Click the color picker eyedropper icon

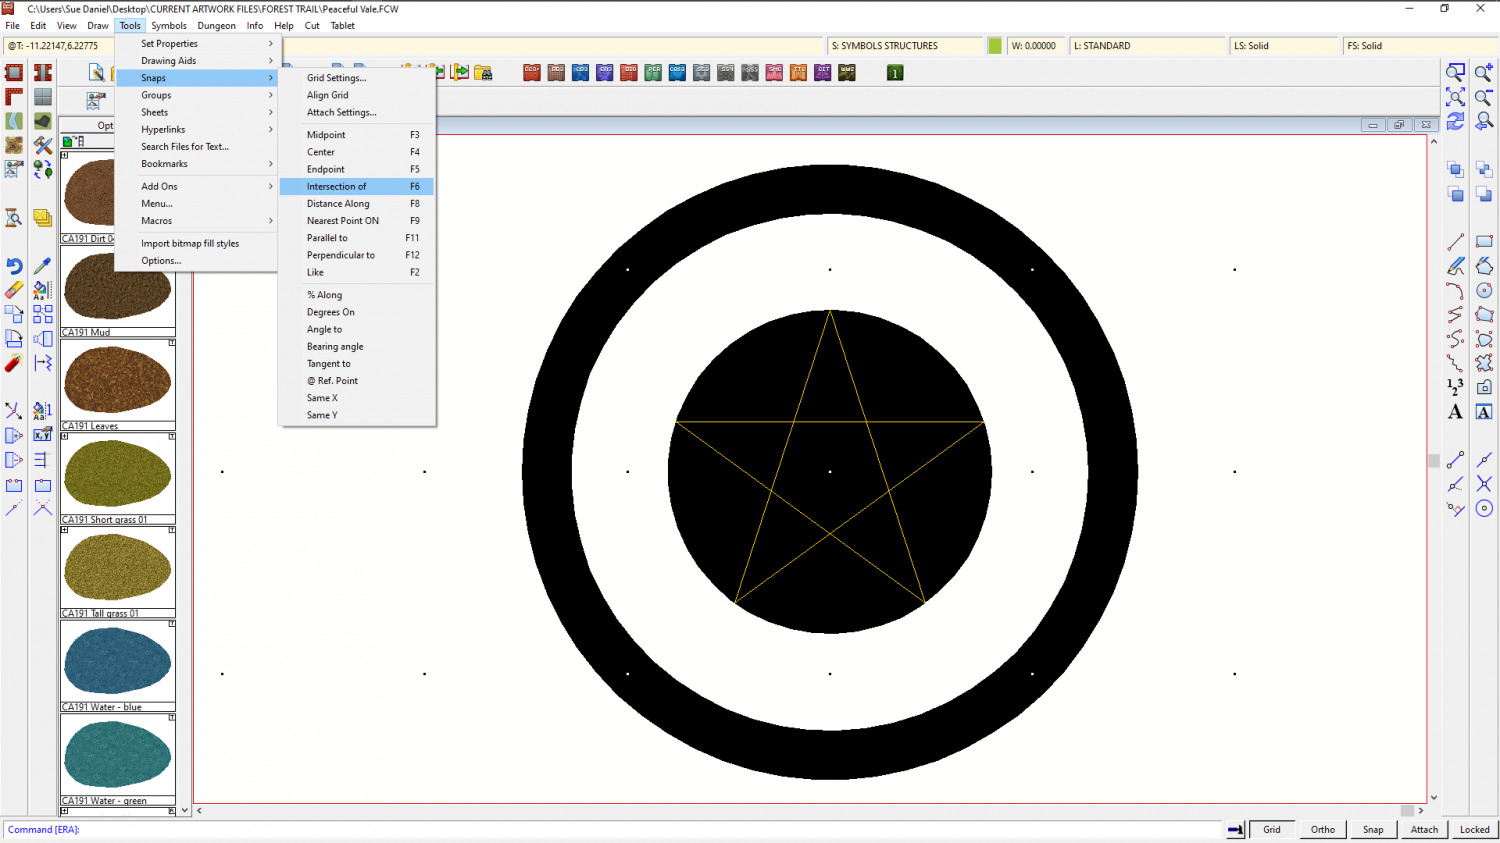(x=42, y=266)
